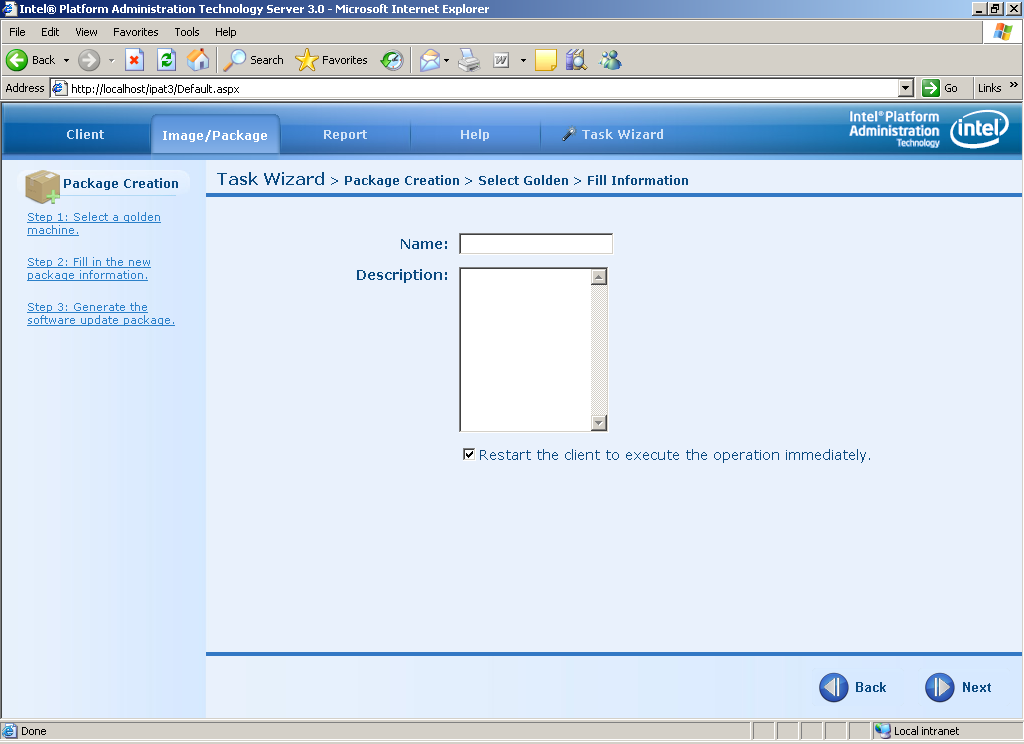Click the IE Forward arrow icon
This screenshot has width=1024, height=744.
(89, 60)
